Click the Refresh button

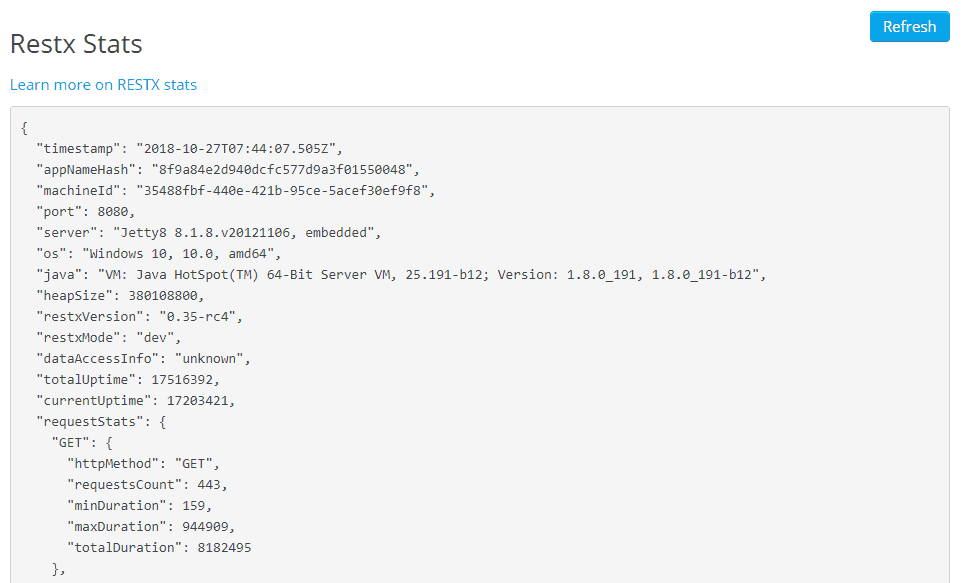909,27
